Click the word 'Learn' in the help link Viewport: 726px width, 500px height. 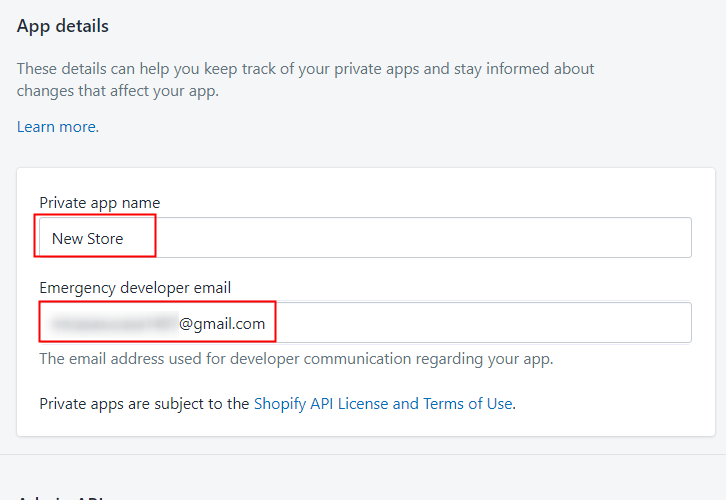tap(36, 126)
